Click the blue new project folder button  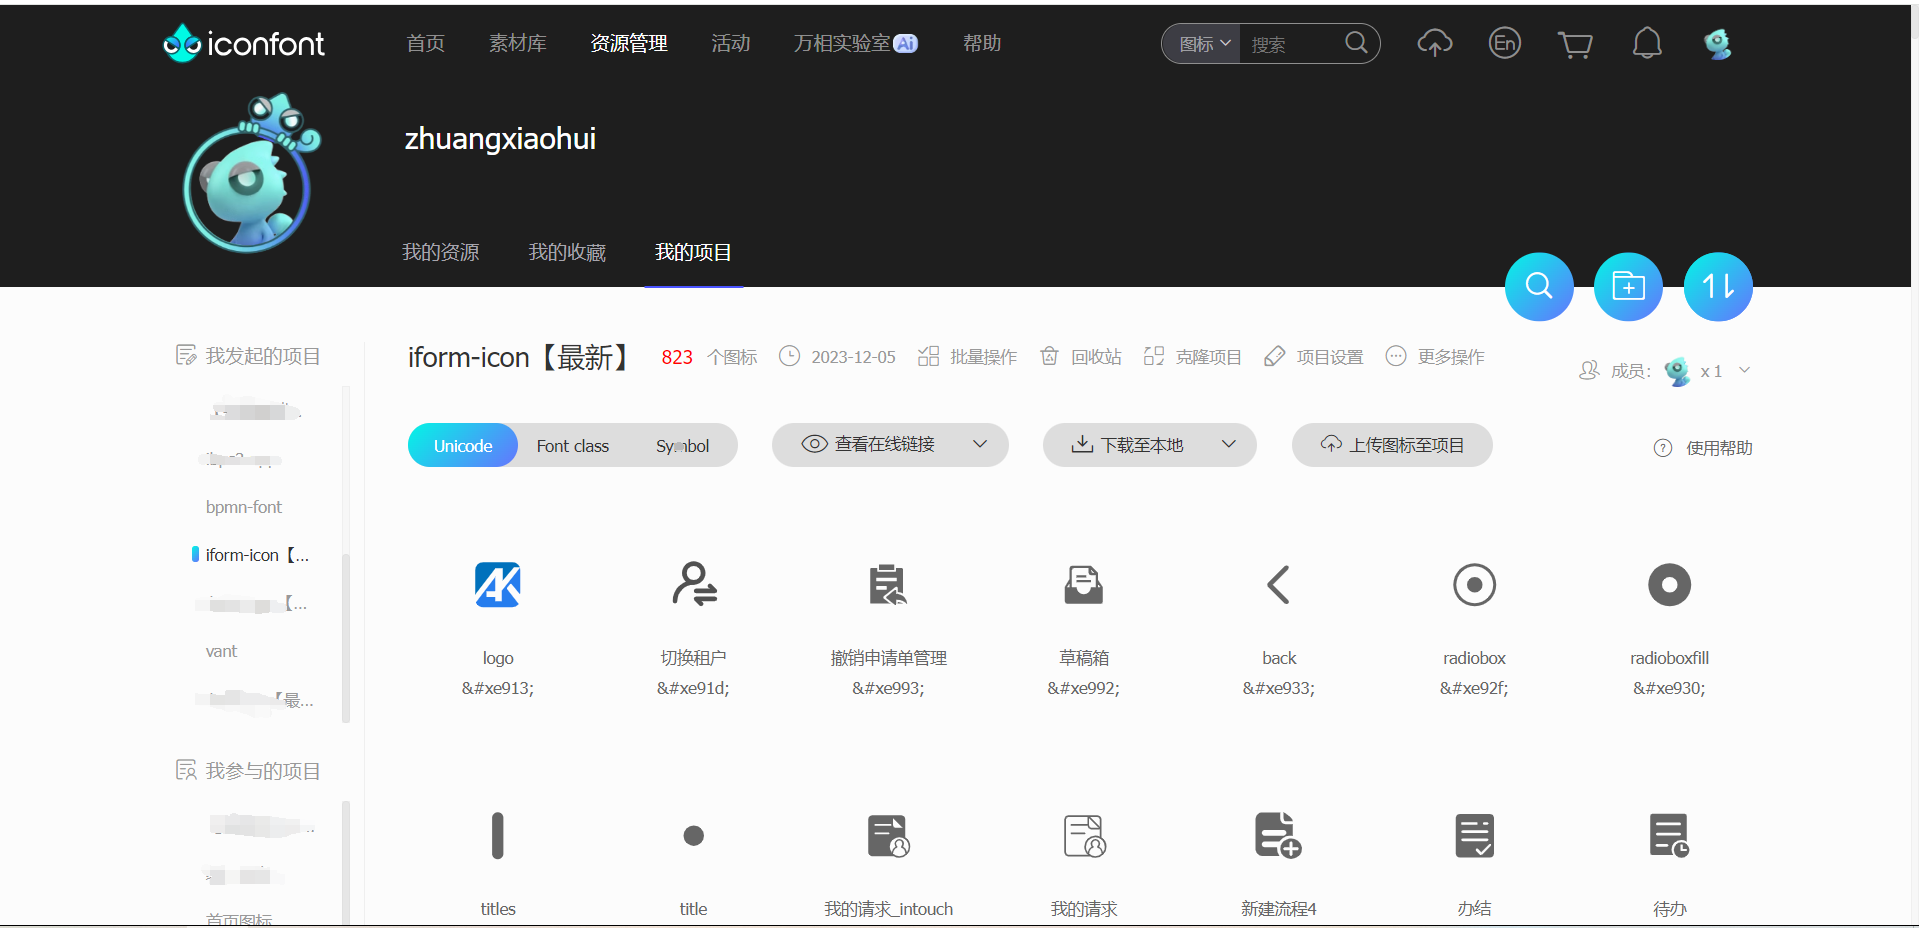[1628, 287]
